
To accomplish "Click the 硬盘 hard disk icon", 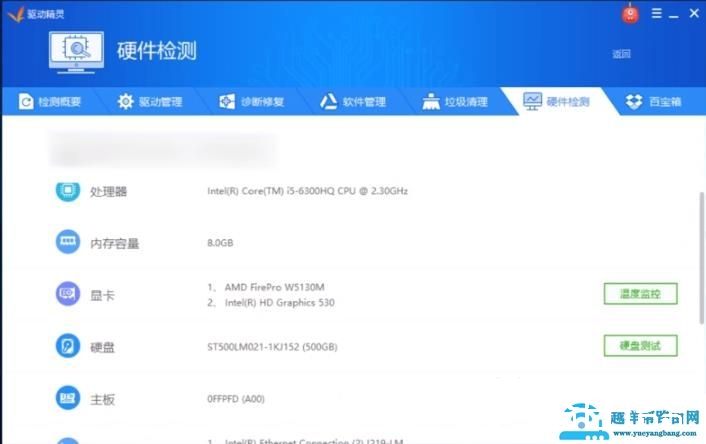I will click(x=68, y=345).
